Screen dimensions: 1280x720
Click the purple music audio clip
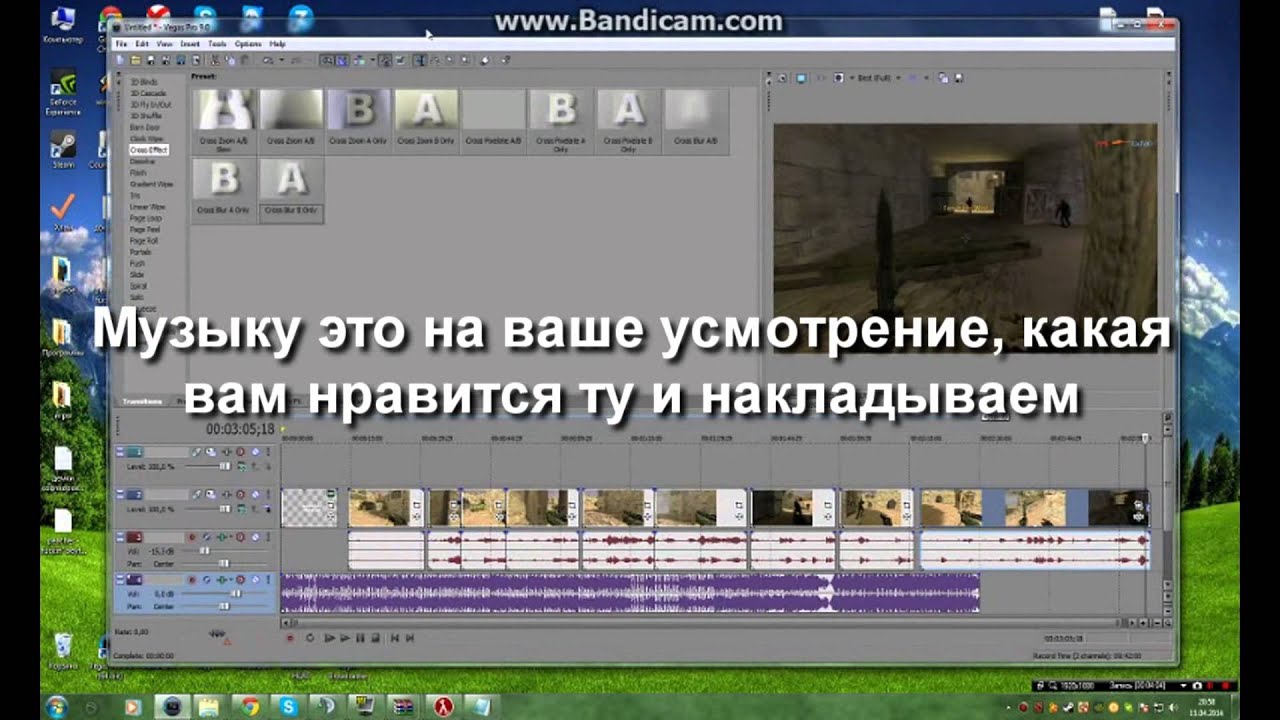630,592
